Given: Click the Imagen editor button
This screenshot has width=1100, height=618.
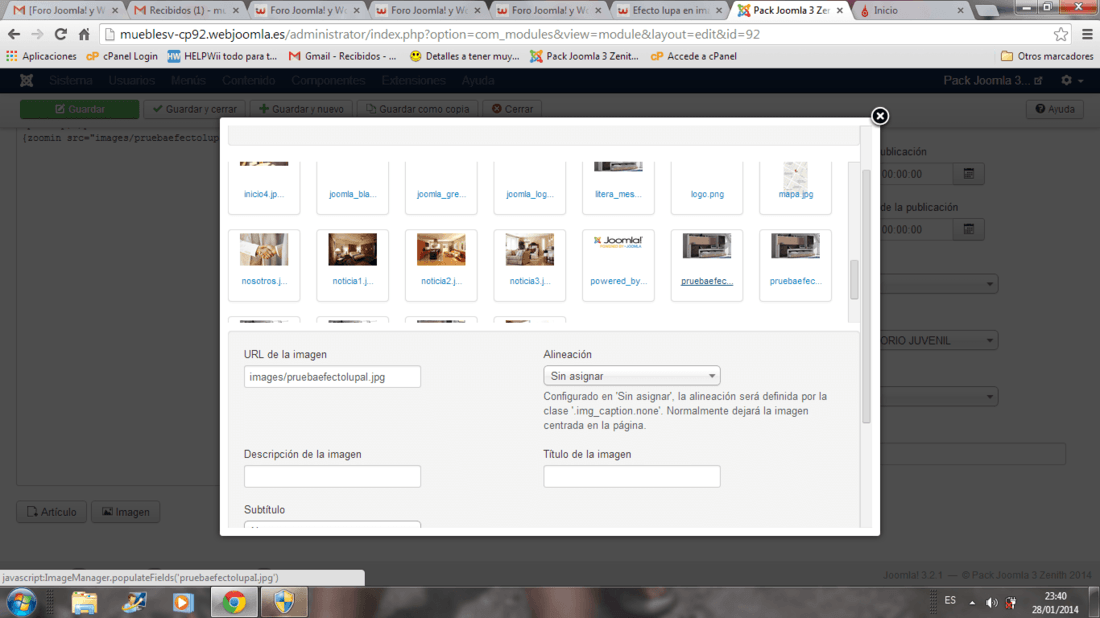Looking at the screenshot, I should tap(126, 512).
